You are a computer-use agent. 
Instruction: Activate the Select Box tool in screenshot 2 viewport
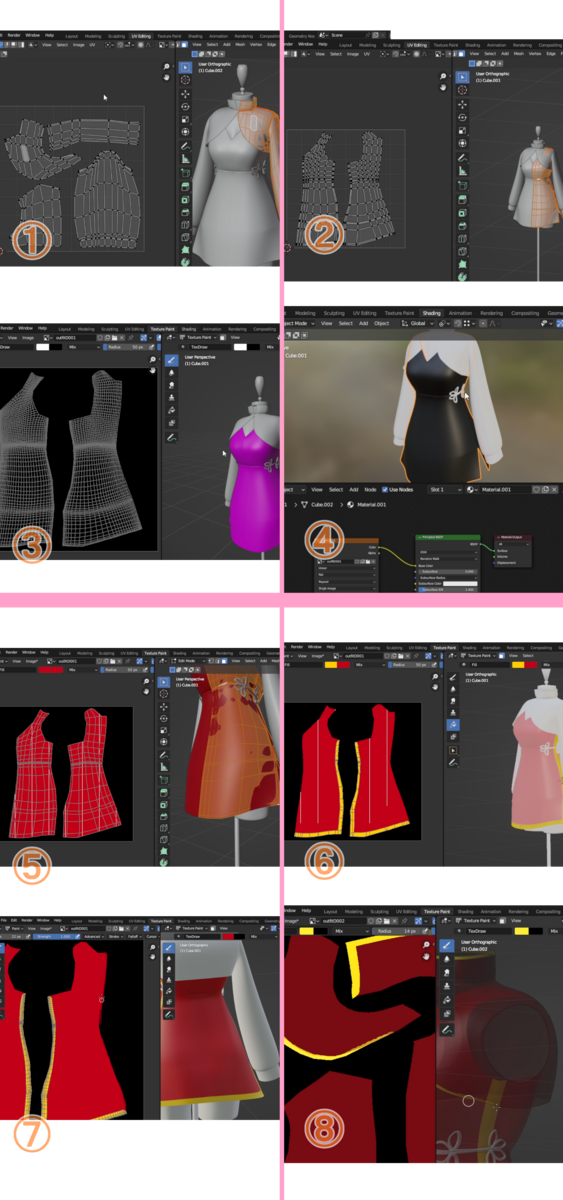[x=463, y=76]
